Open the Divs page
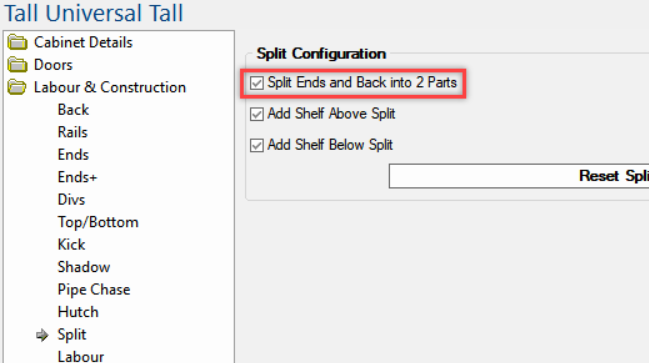 (x=72, y=200)
